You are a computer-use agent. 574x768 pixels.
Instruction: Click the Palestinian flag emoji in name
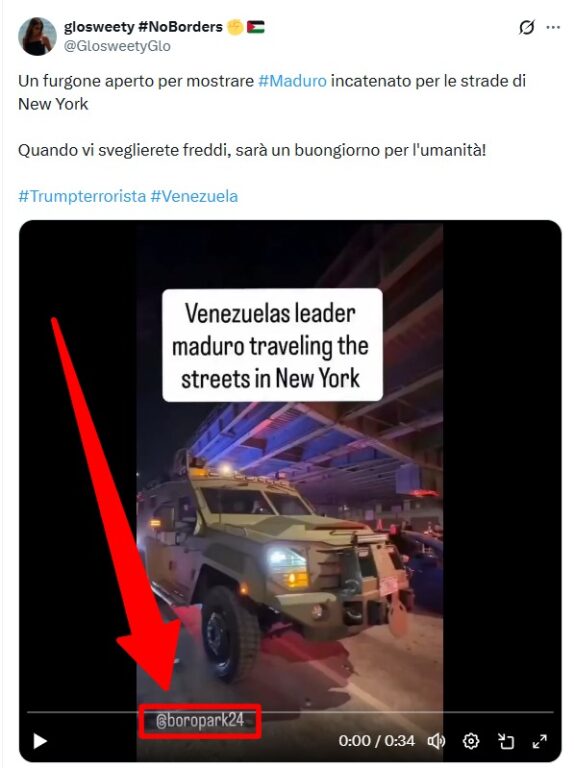[x=256, y=27]
